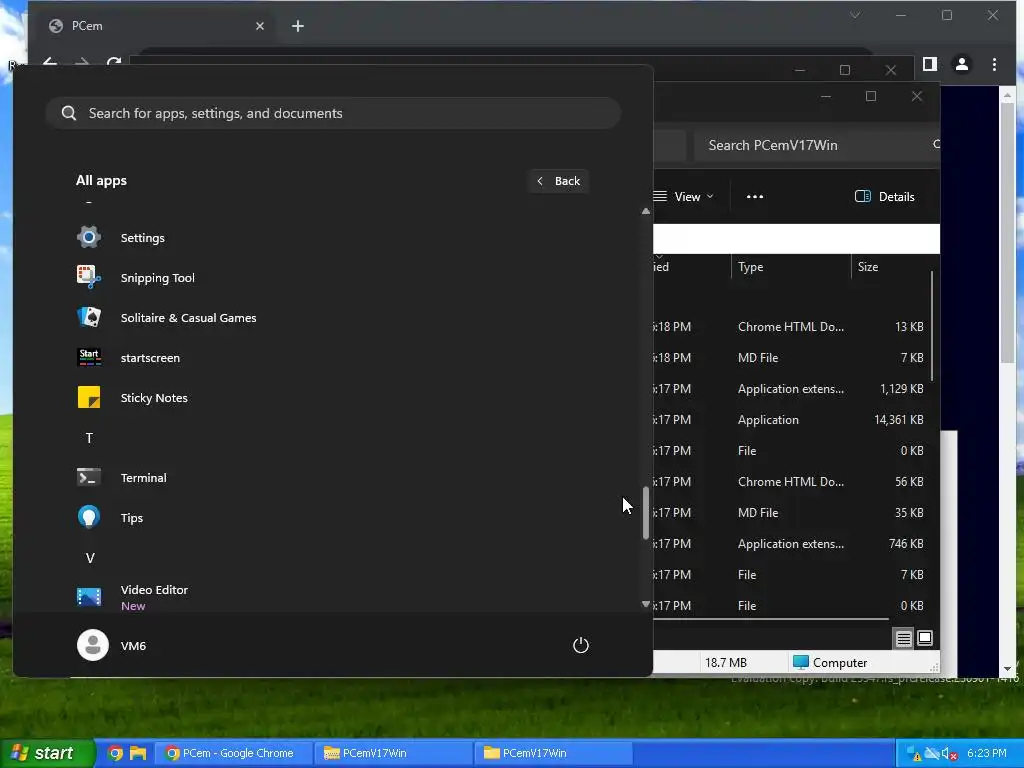Click the volume muted tray icon
The height and width of the screenshot is (768, 1024).
[949, 754]
